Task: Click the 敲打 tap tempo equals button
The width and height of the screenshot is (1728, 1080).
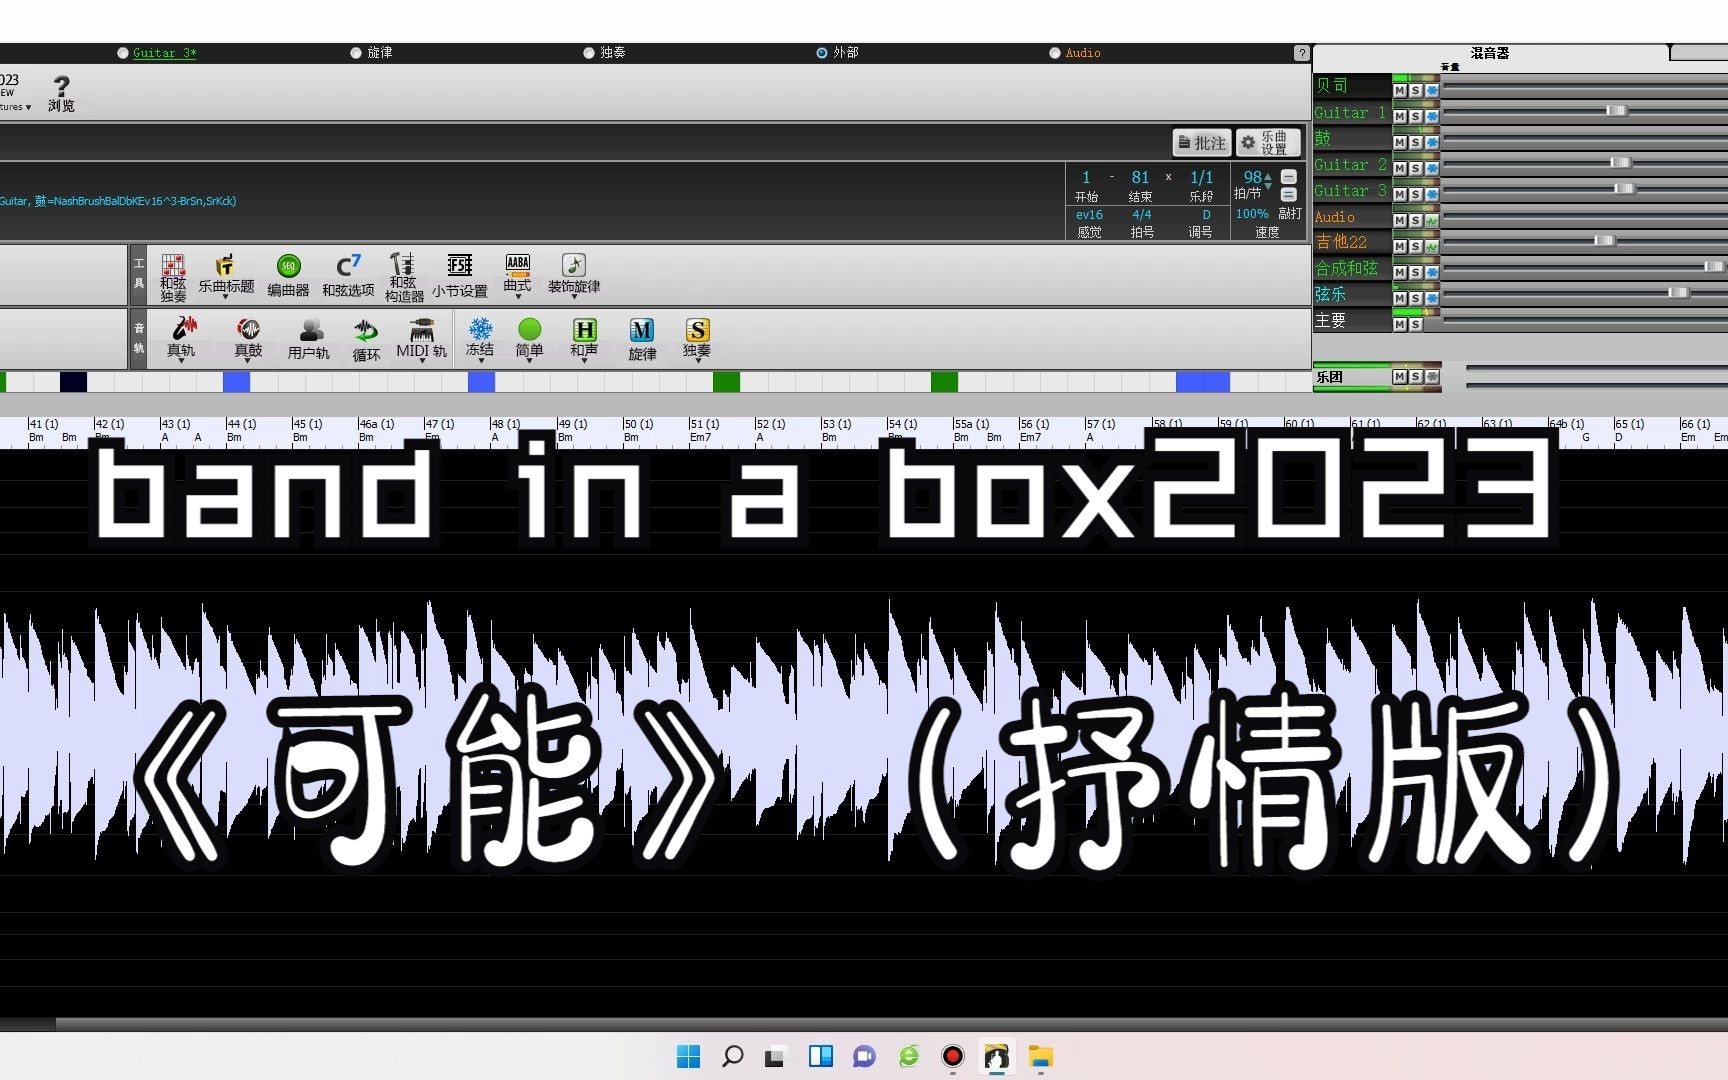Action: click(x=1289, y=195)
